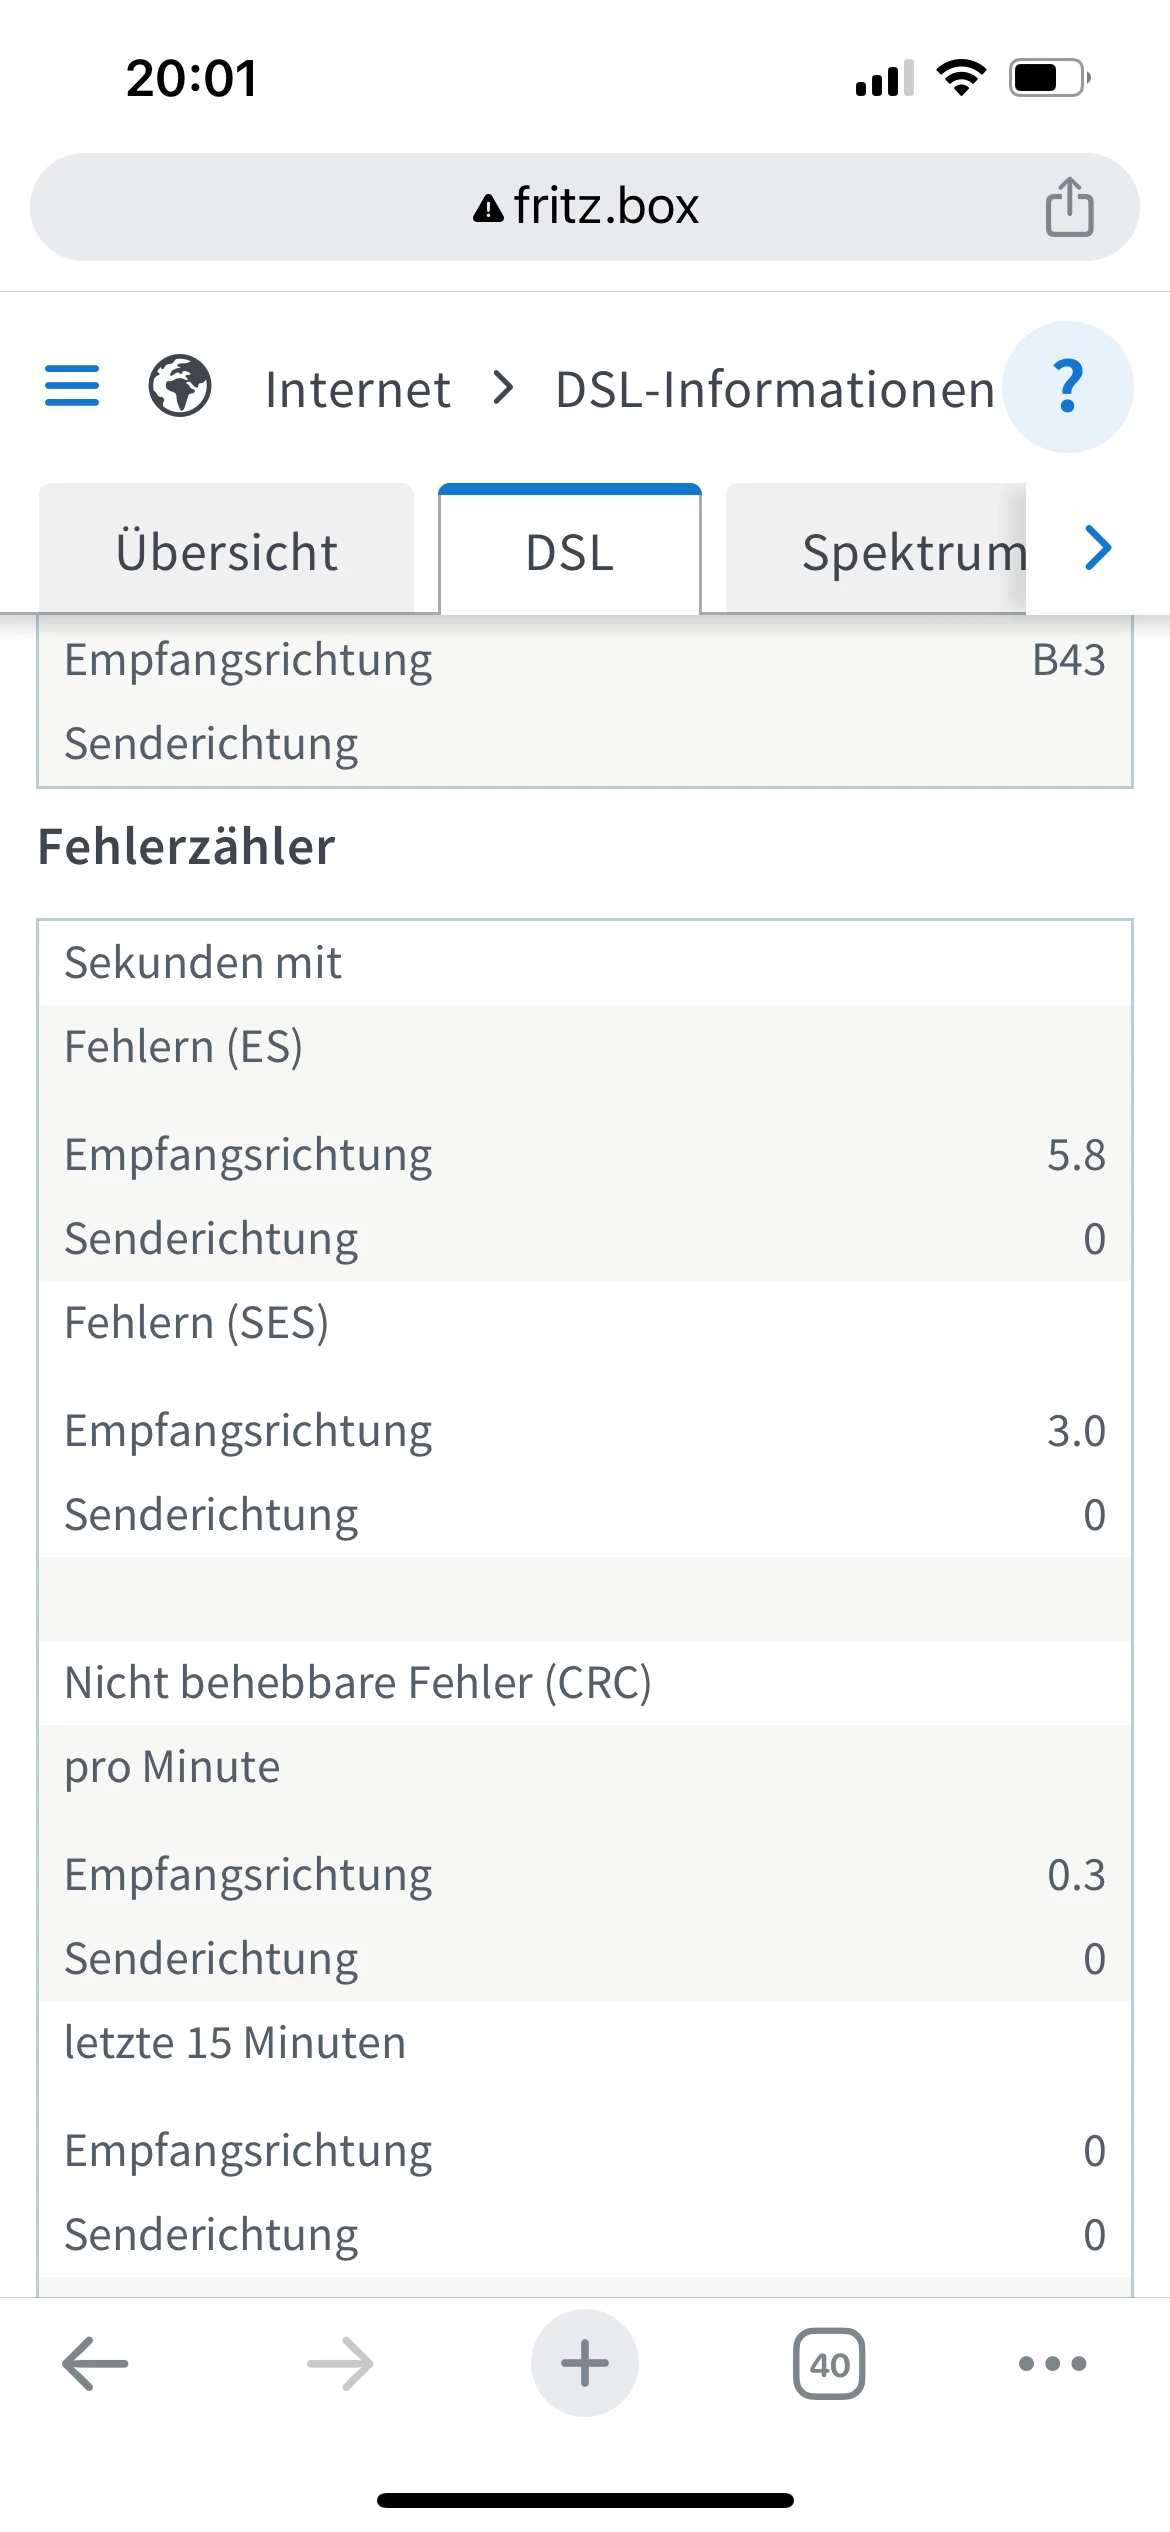Select the DSL tab
This screenshot has height=2532, width=1170.
point(570,552)
